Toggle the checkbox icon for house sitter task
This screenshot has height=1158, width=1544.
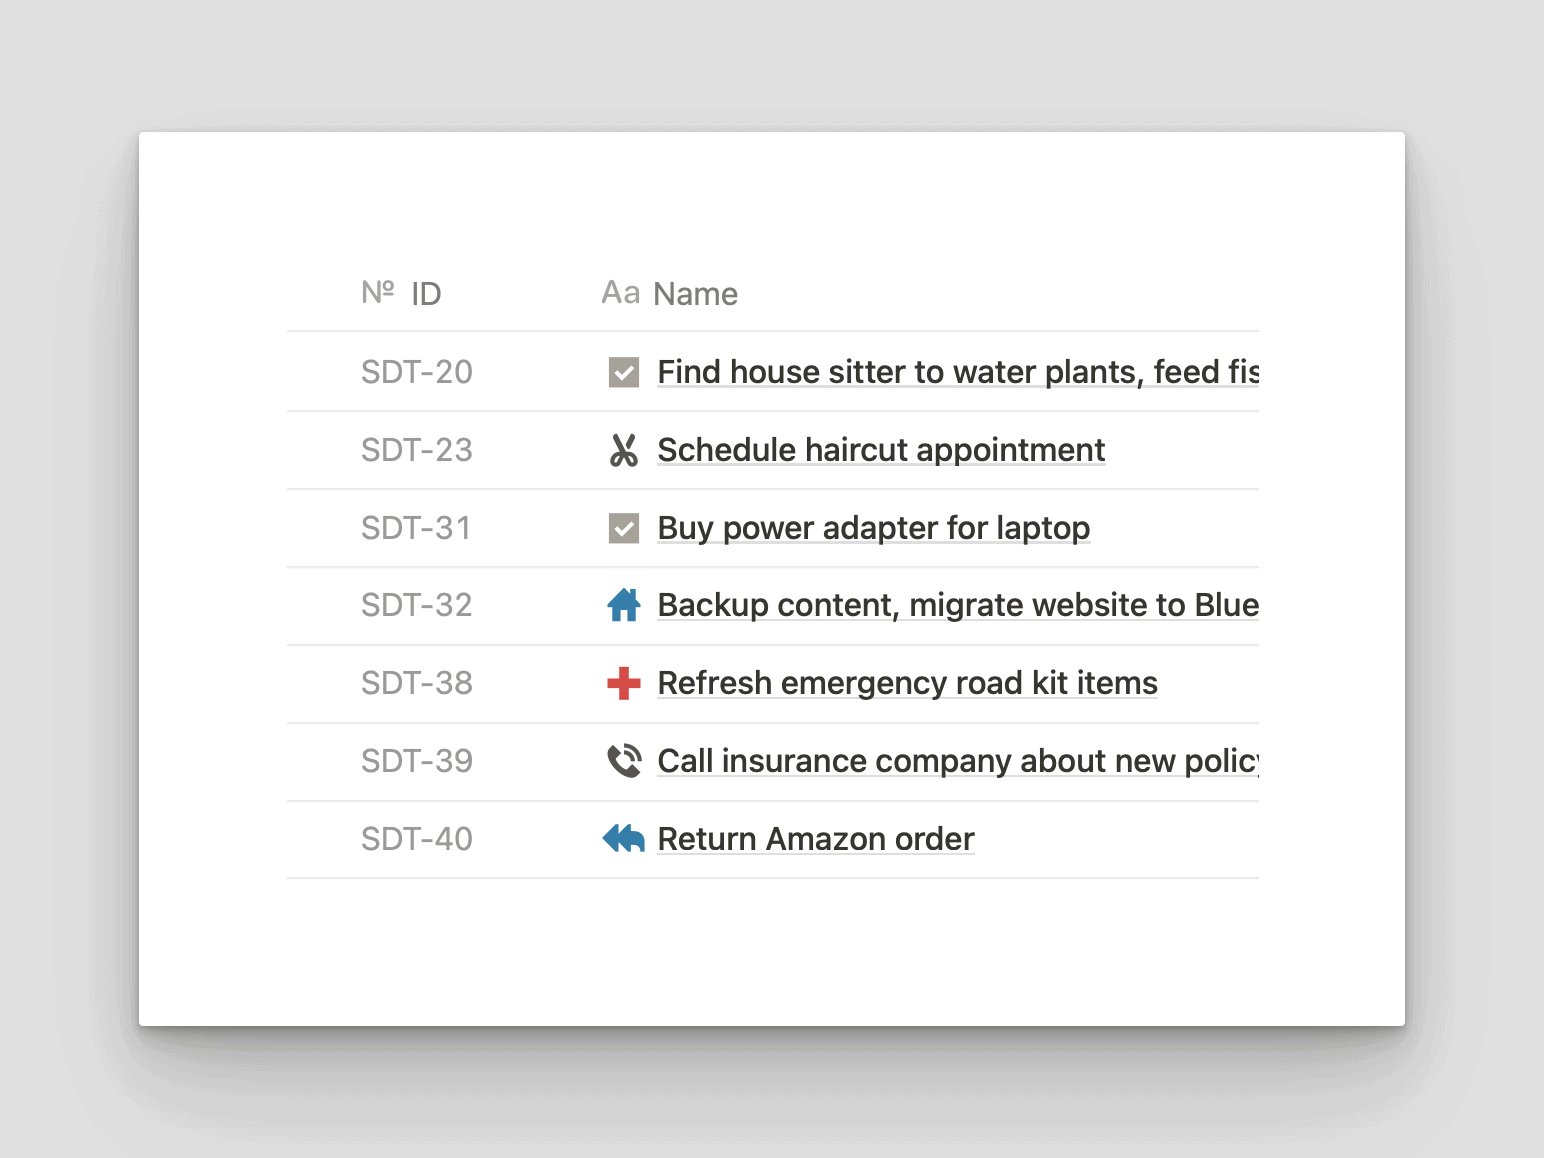point(624,372)
